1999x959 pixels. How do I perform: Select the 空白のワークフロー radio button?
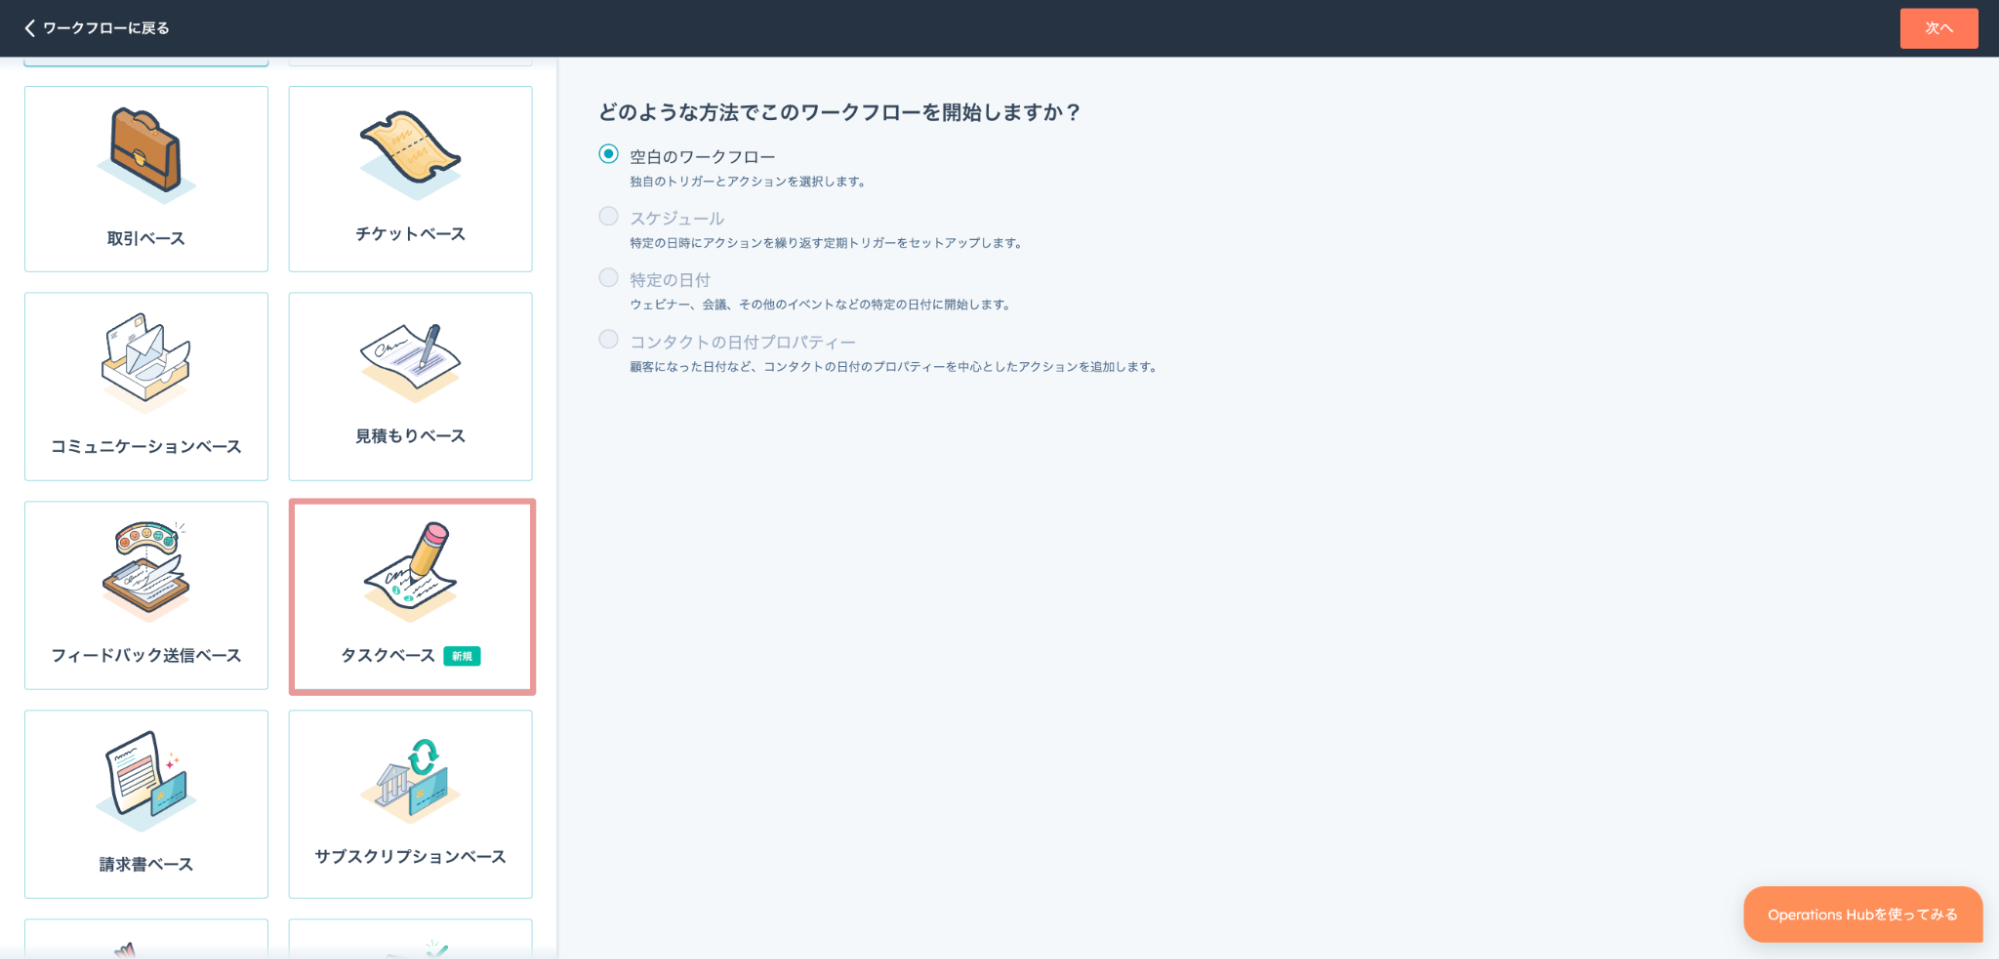[608, 154]
